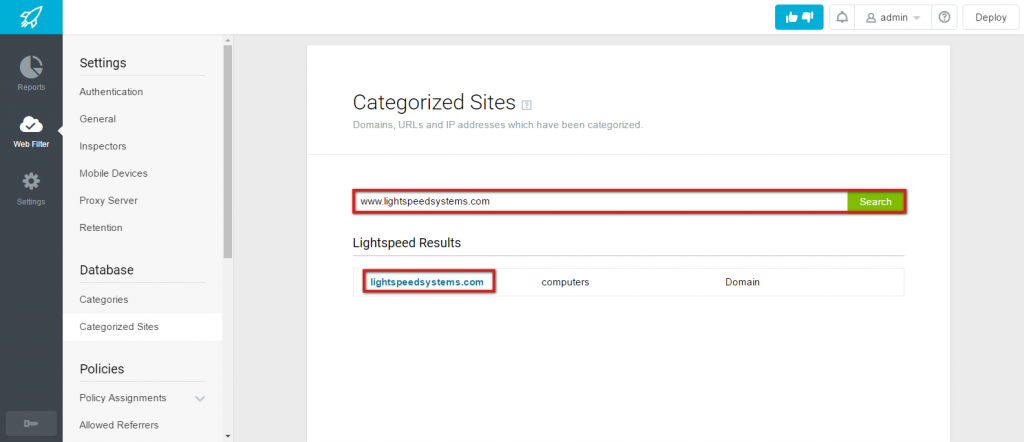Open Retention settings
Image resolution: width=1024 pixels, height=442 pixels.
coord(101,228)
